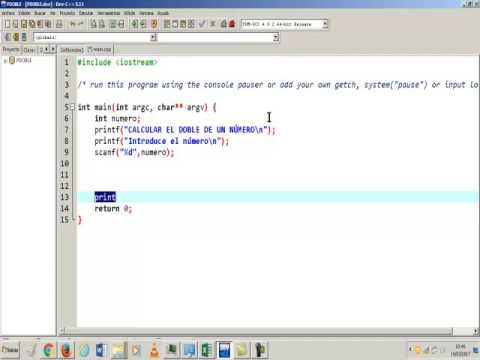Collapse the code fold at line 5
This screenshot has width=480, height=360.
point(72,107)
